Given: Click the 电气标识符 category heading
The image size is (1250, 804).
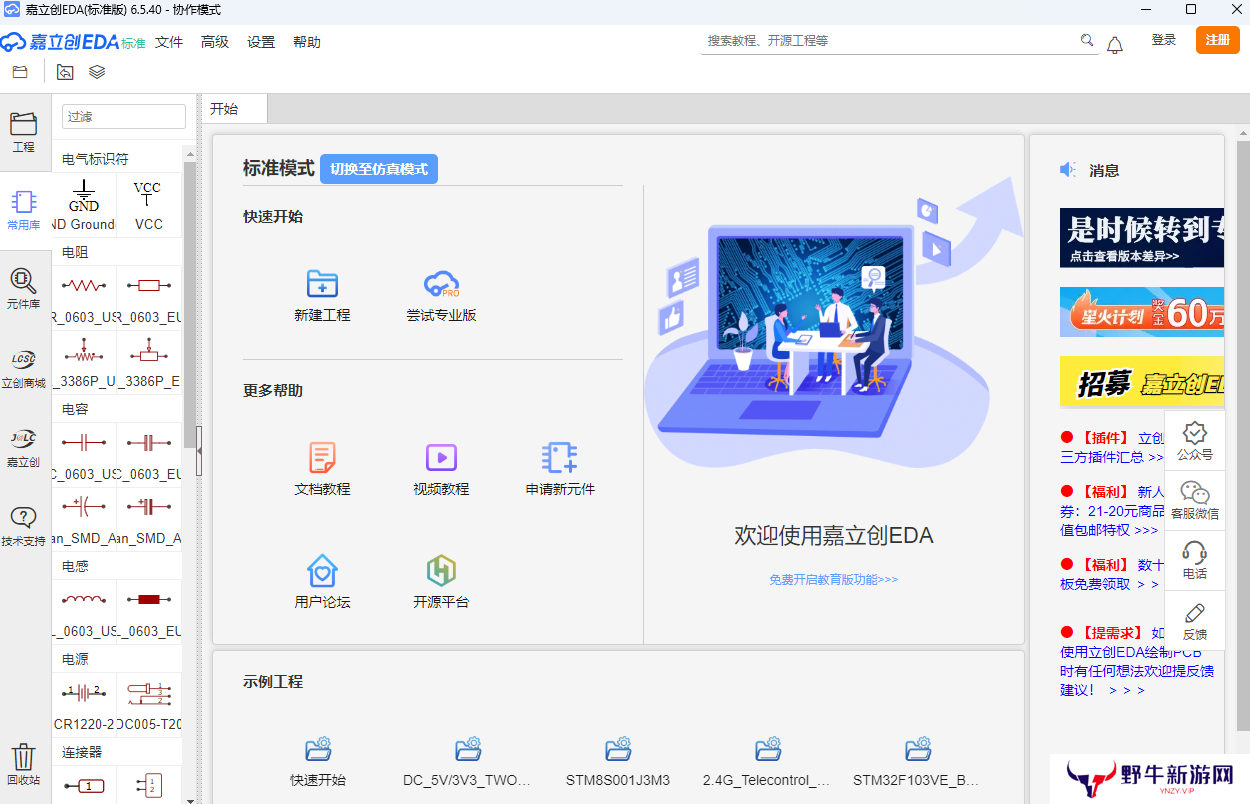Looking at the screenshot, I should 95,159.
